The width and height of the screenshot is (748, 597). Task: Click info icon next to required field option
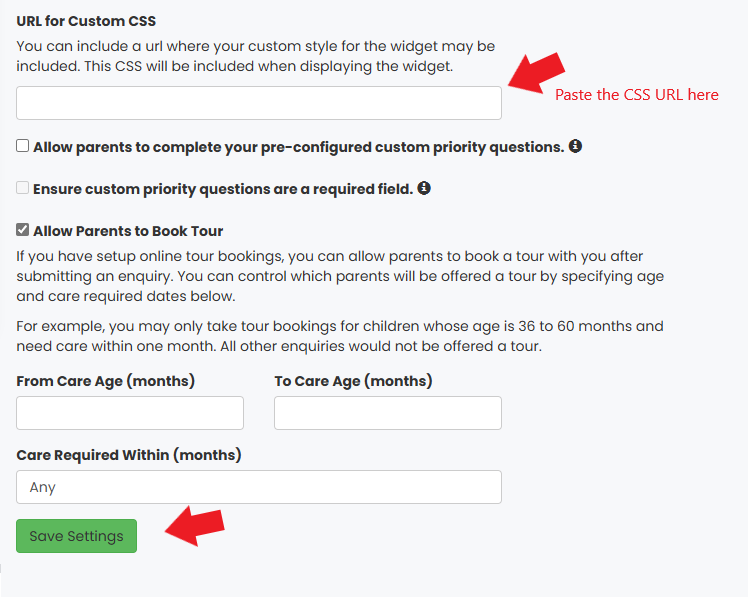click(424, 188)
